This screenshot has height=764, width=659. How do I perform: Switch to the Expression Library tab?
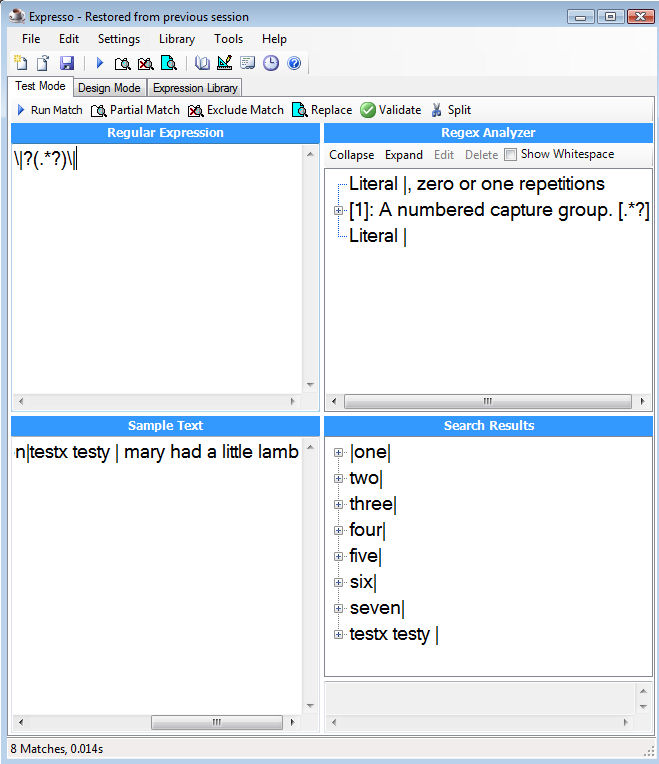(195, 88)
